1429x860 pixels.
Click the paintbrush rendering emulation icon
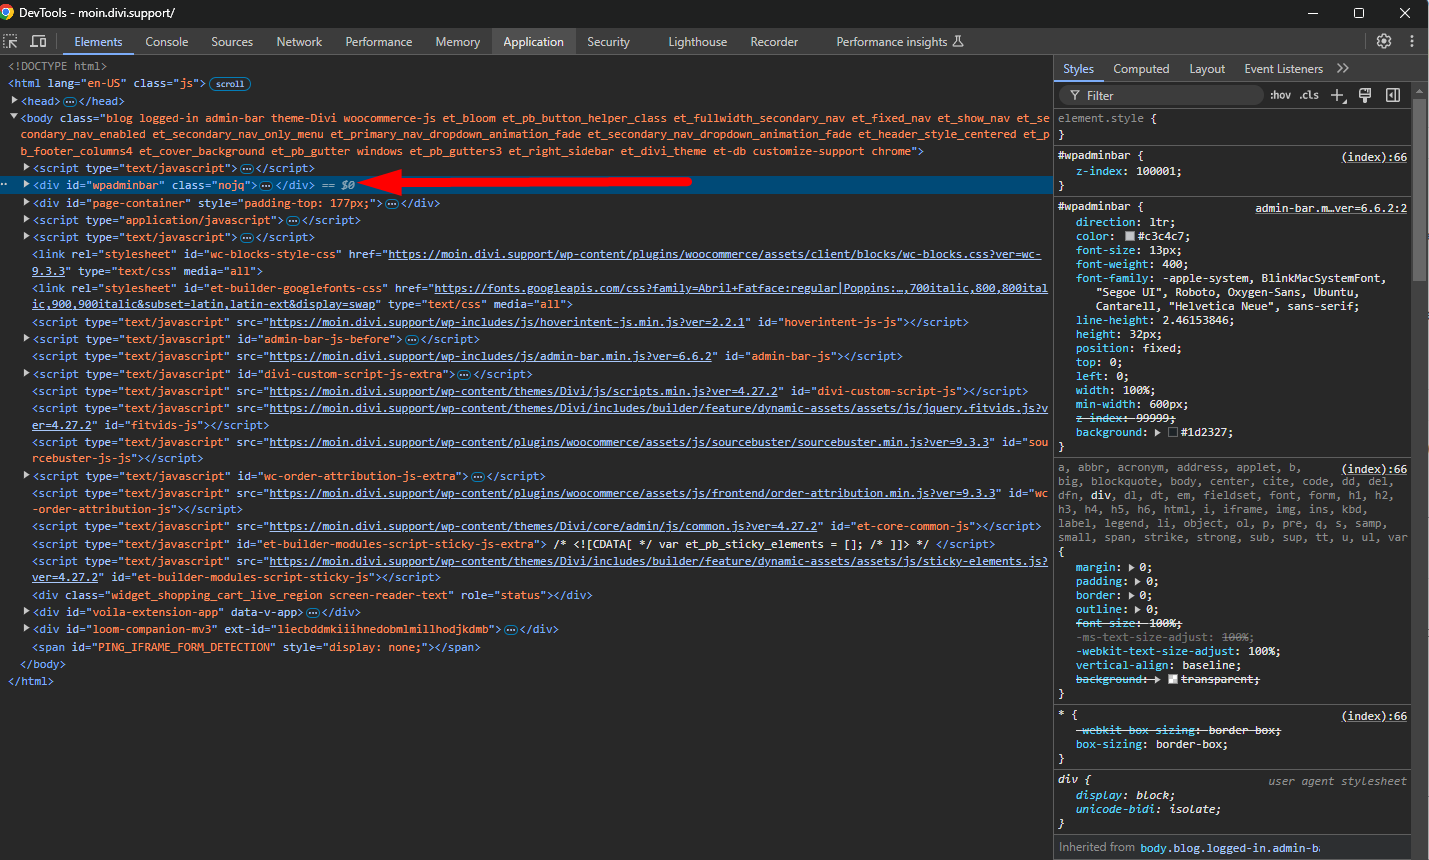click(1365, 95)
